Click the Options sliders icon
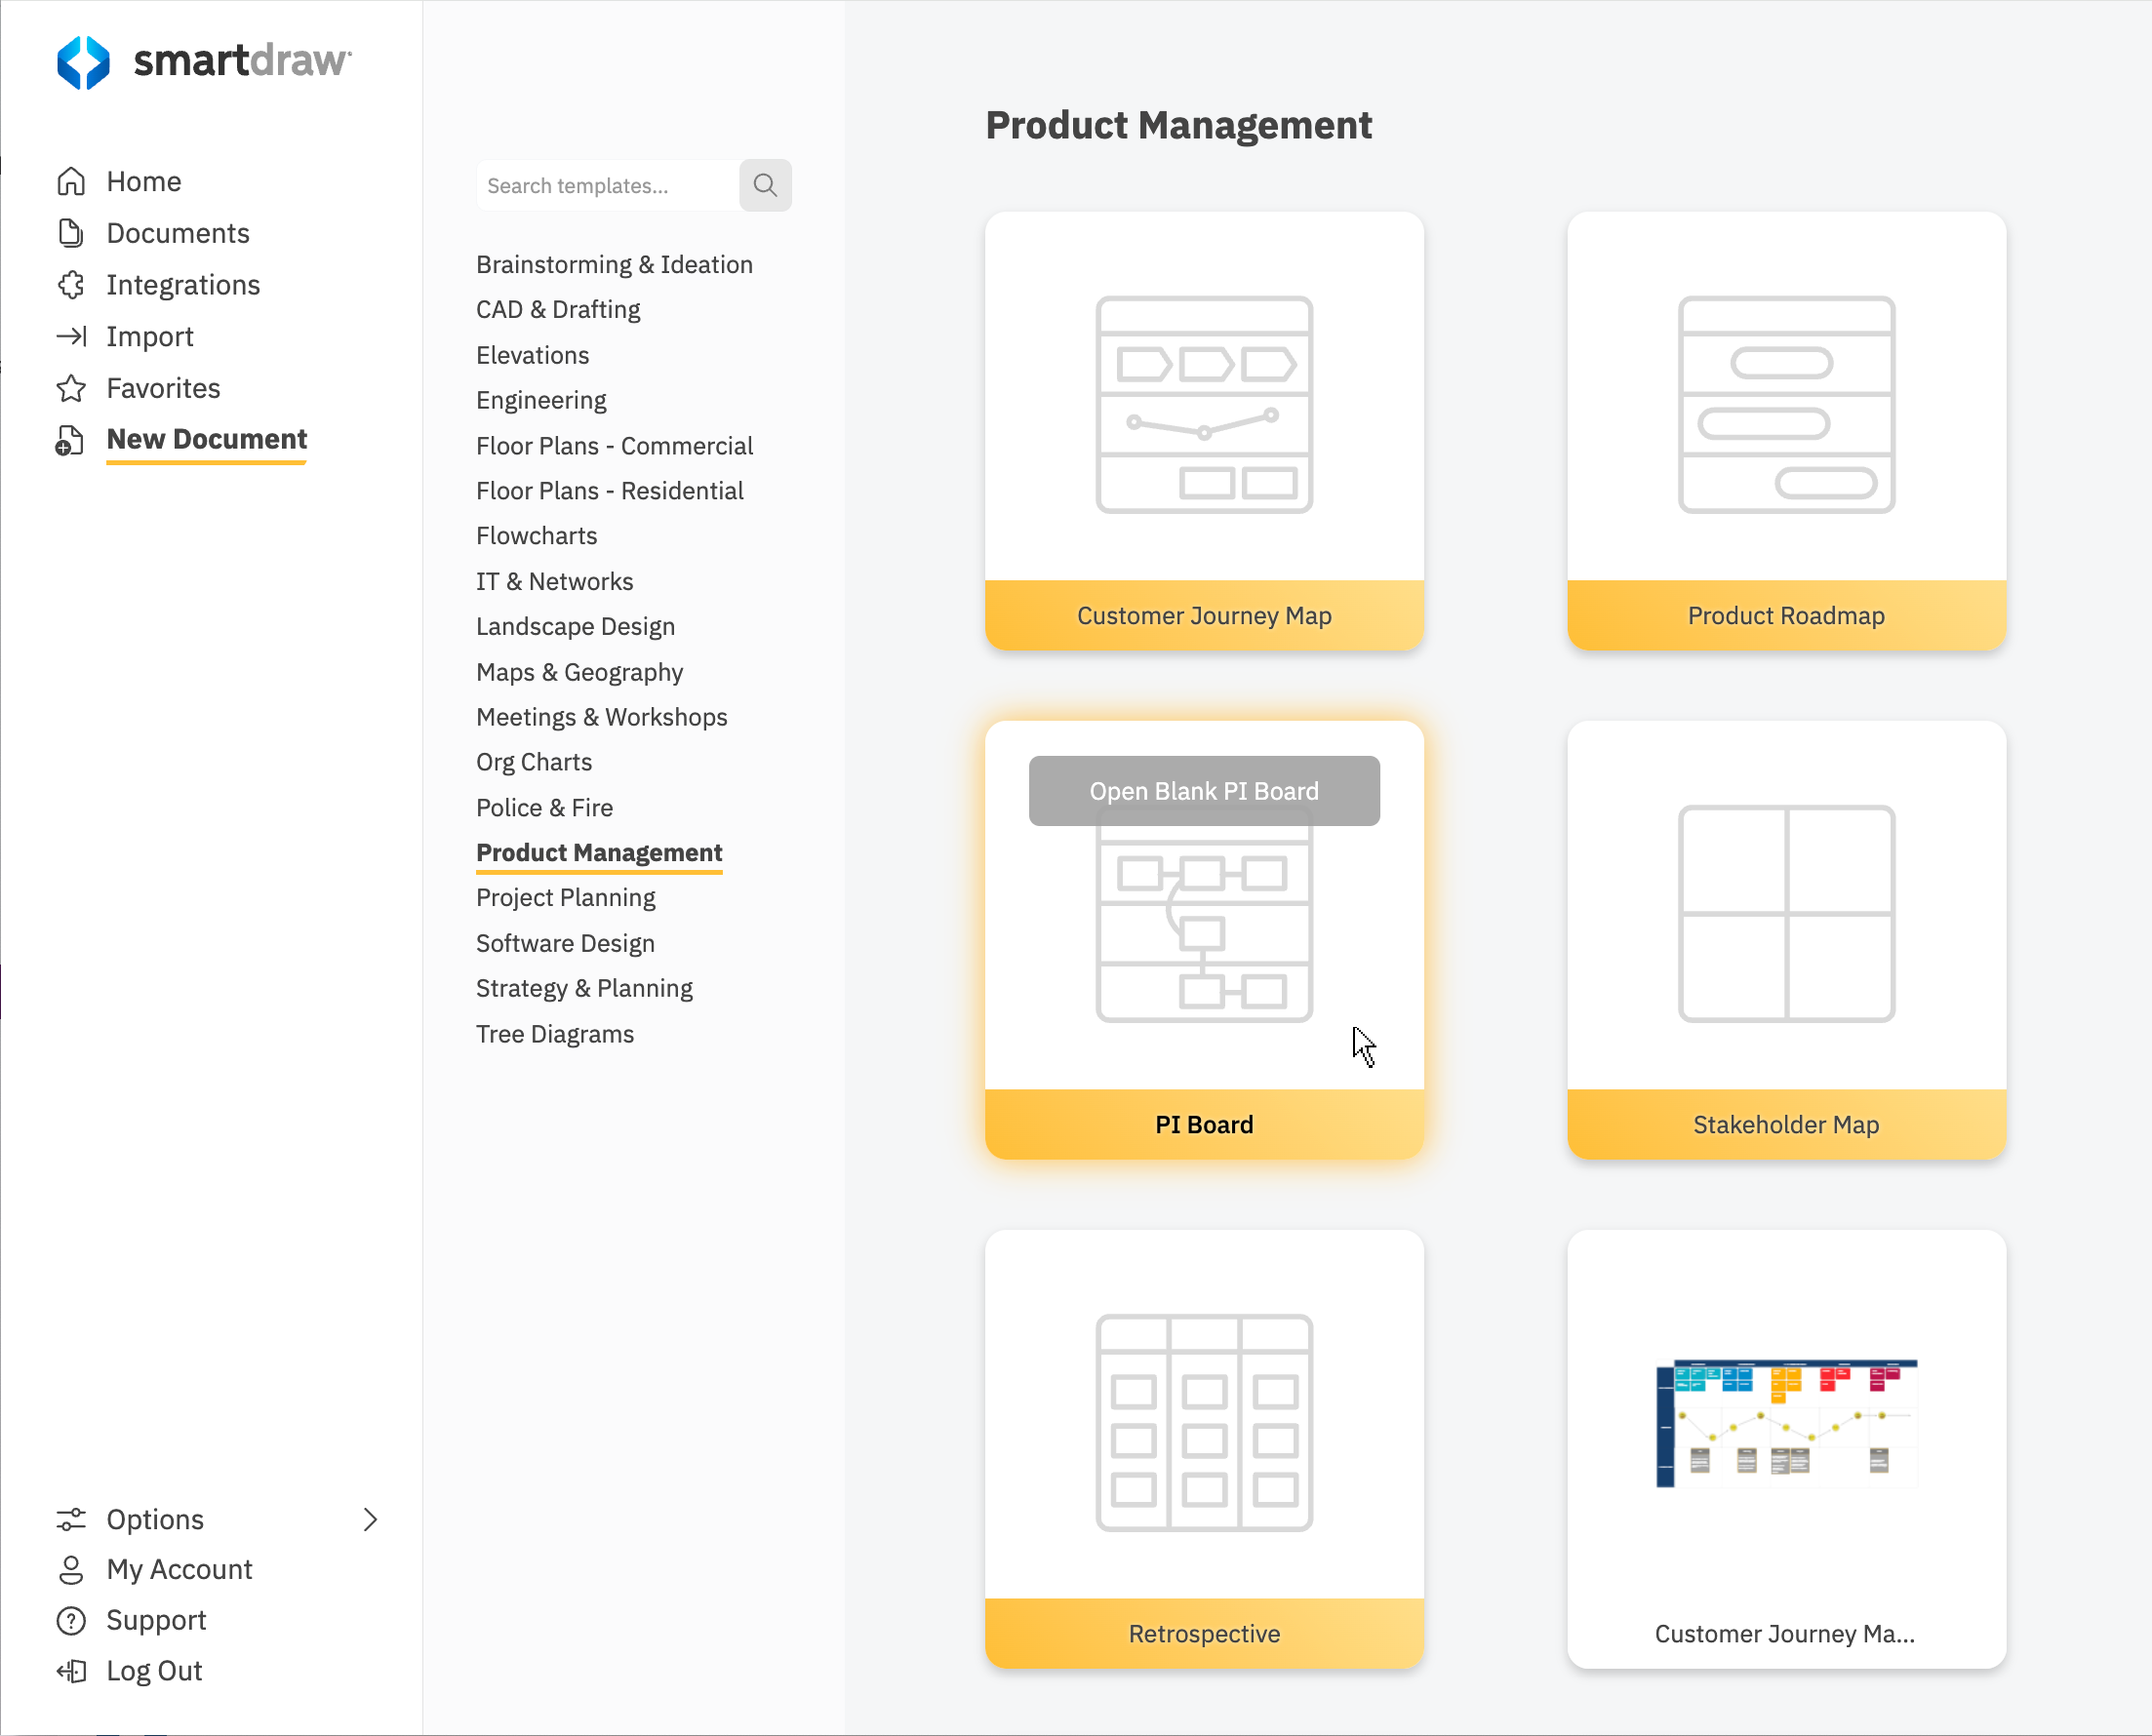Screen dimensions: 2152x1736 pyautogui.click(x=71, y=1519)
